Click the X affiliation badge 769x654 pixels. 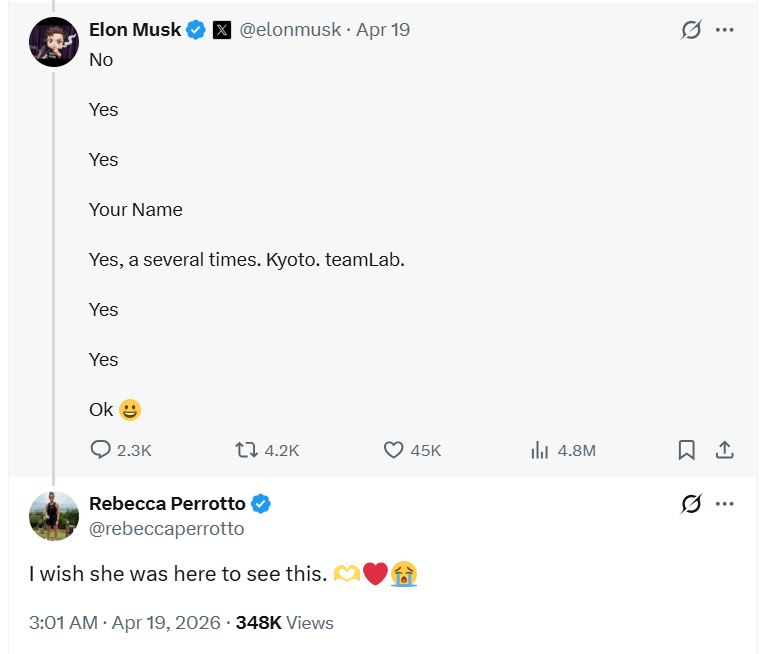(x=222, y=30)
